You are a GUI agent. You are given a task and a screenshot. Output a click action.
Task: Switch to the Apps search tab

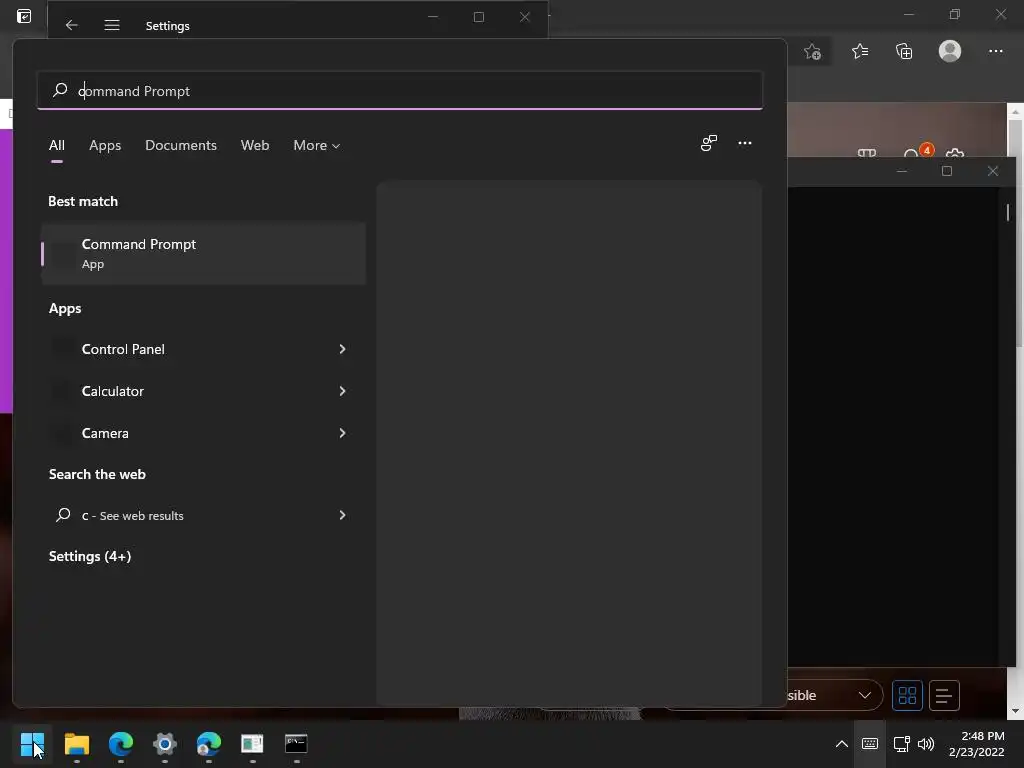[x=105, y=146]
